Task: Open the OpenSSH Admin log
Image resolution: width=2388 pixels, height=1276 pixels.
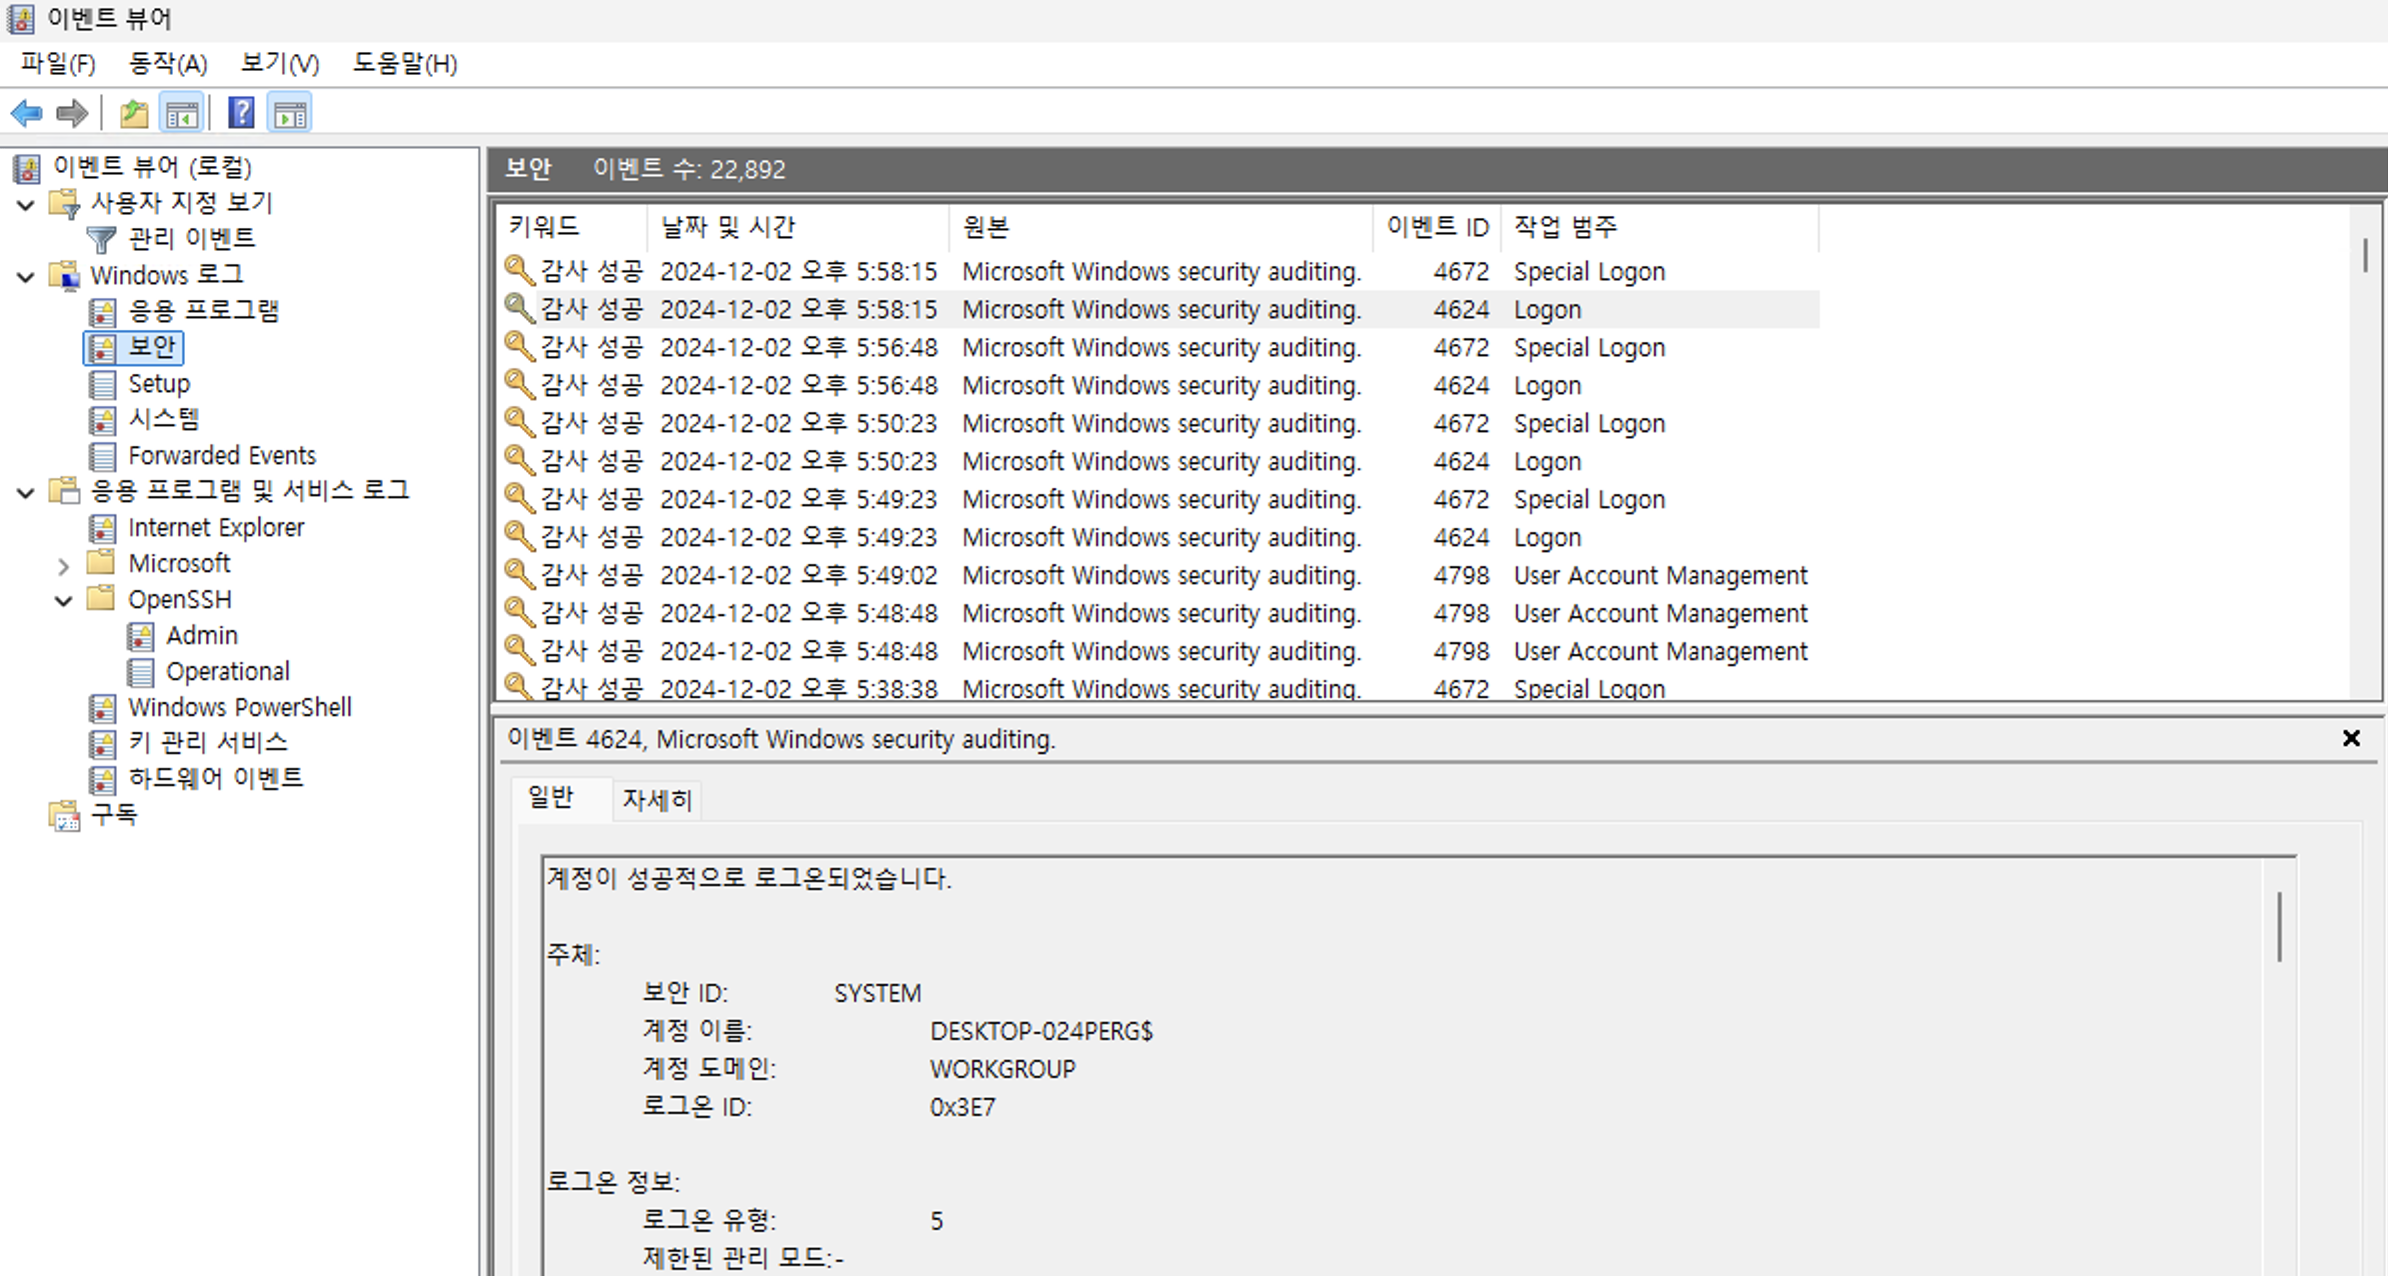Action: [201, 636]
